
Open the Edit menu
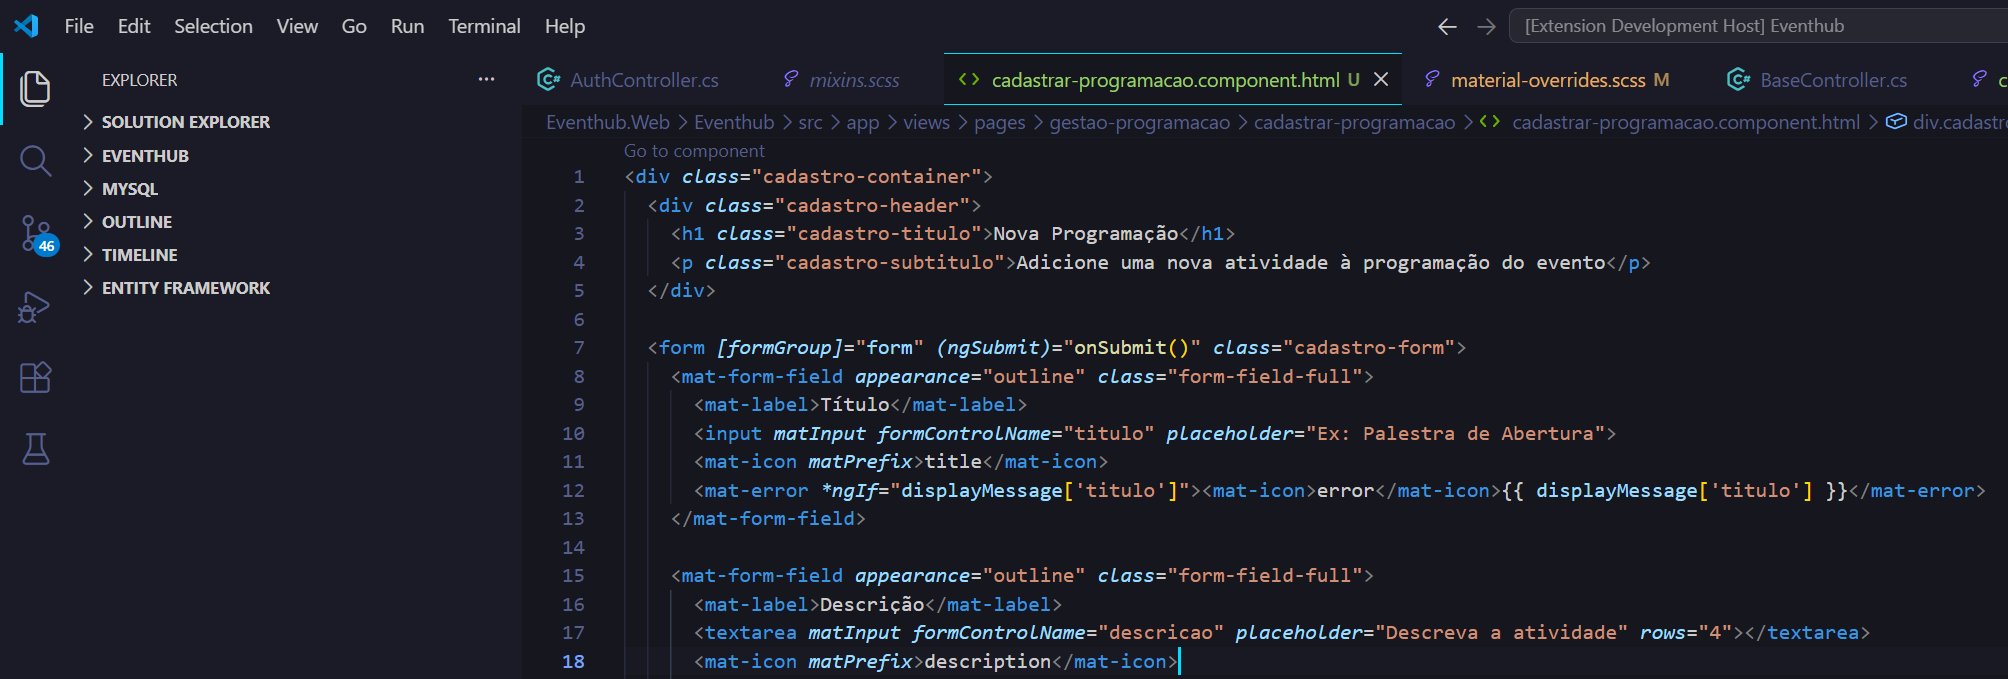coord(134,27)
